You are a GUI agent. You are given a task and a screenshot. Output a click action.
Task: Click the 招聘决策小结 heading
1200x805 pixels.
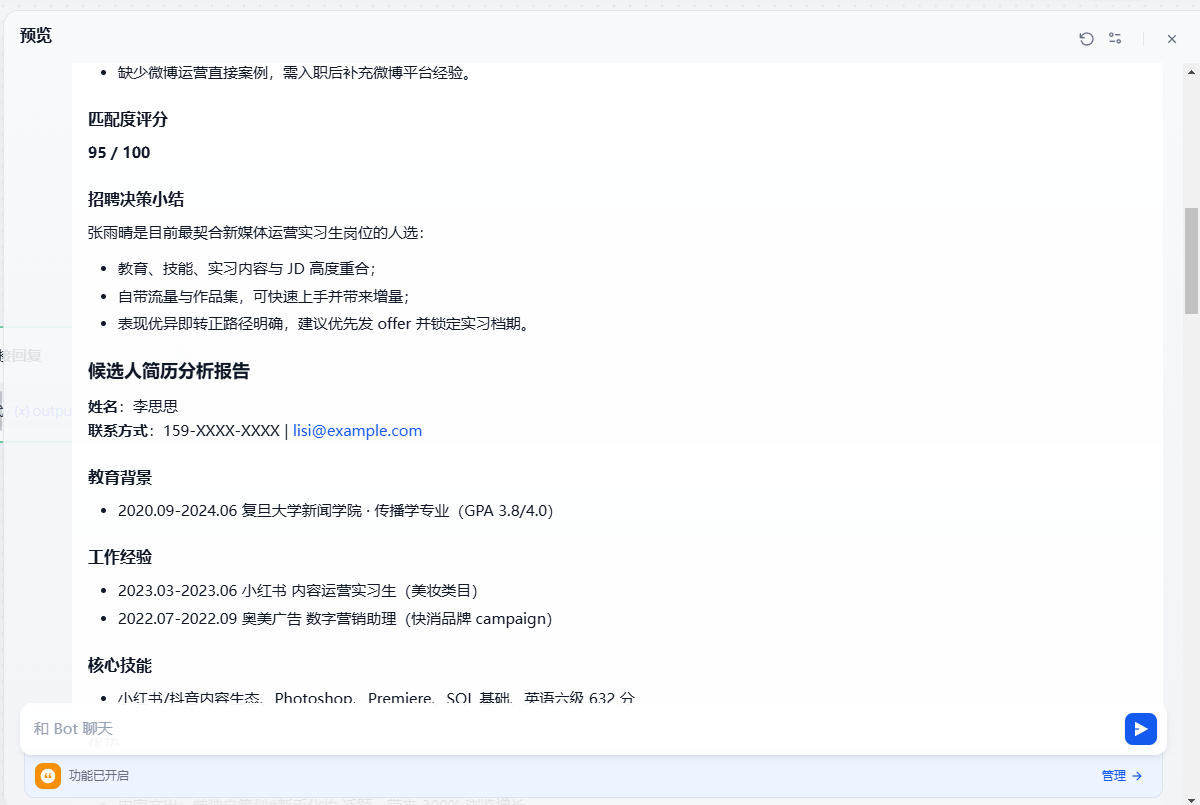pos(136,199)
